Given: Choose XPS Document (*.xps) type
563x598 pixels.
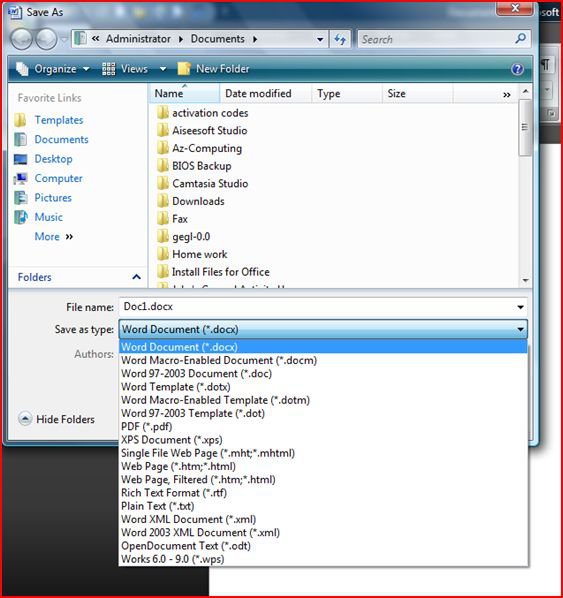Looking at the screenshot, I should click(x=323, y=440).
